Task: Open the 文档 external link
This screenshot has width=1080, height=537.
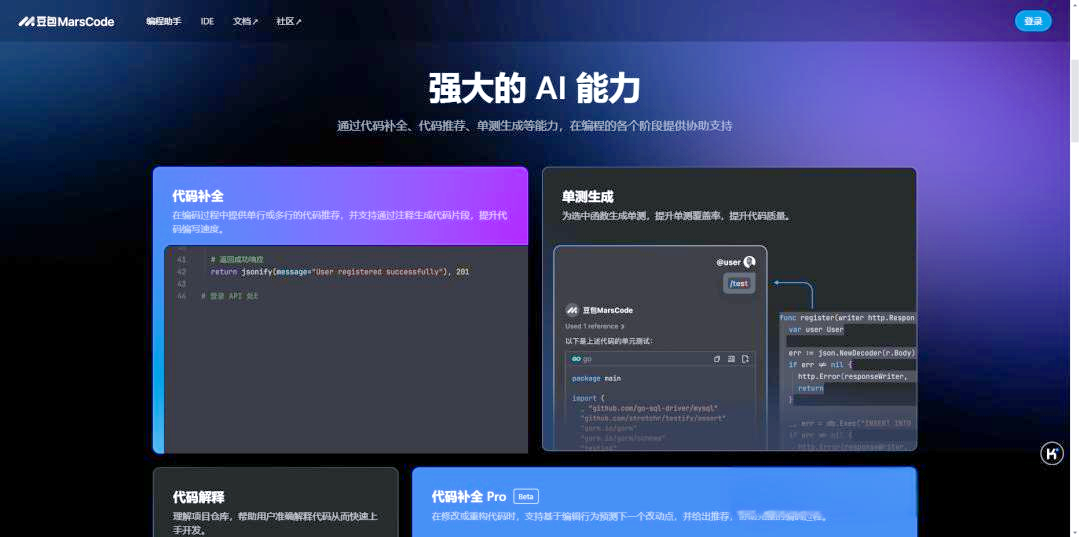Action: (x=245, y=21)
